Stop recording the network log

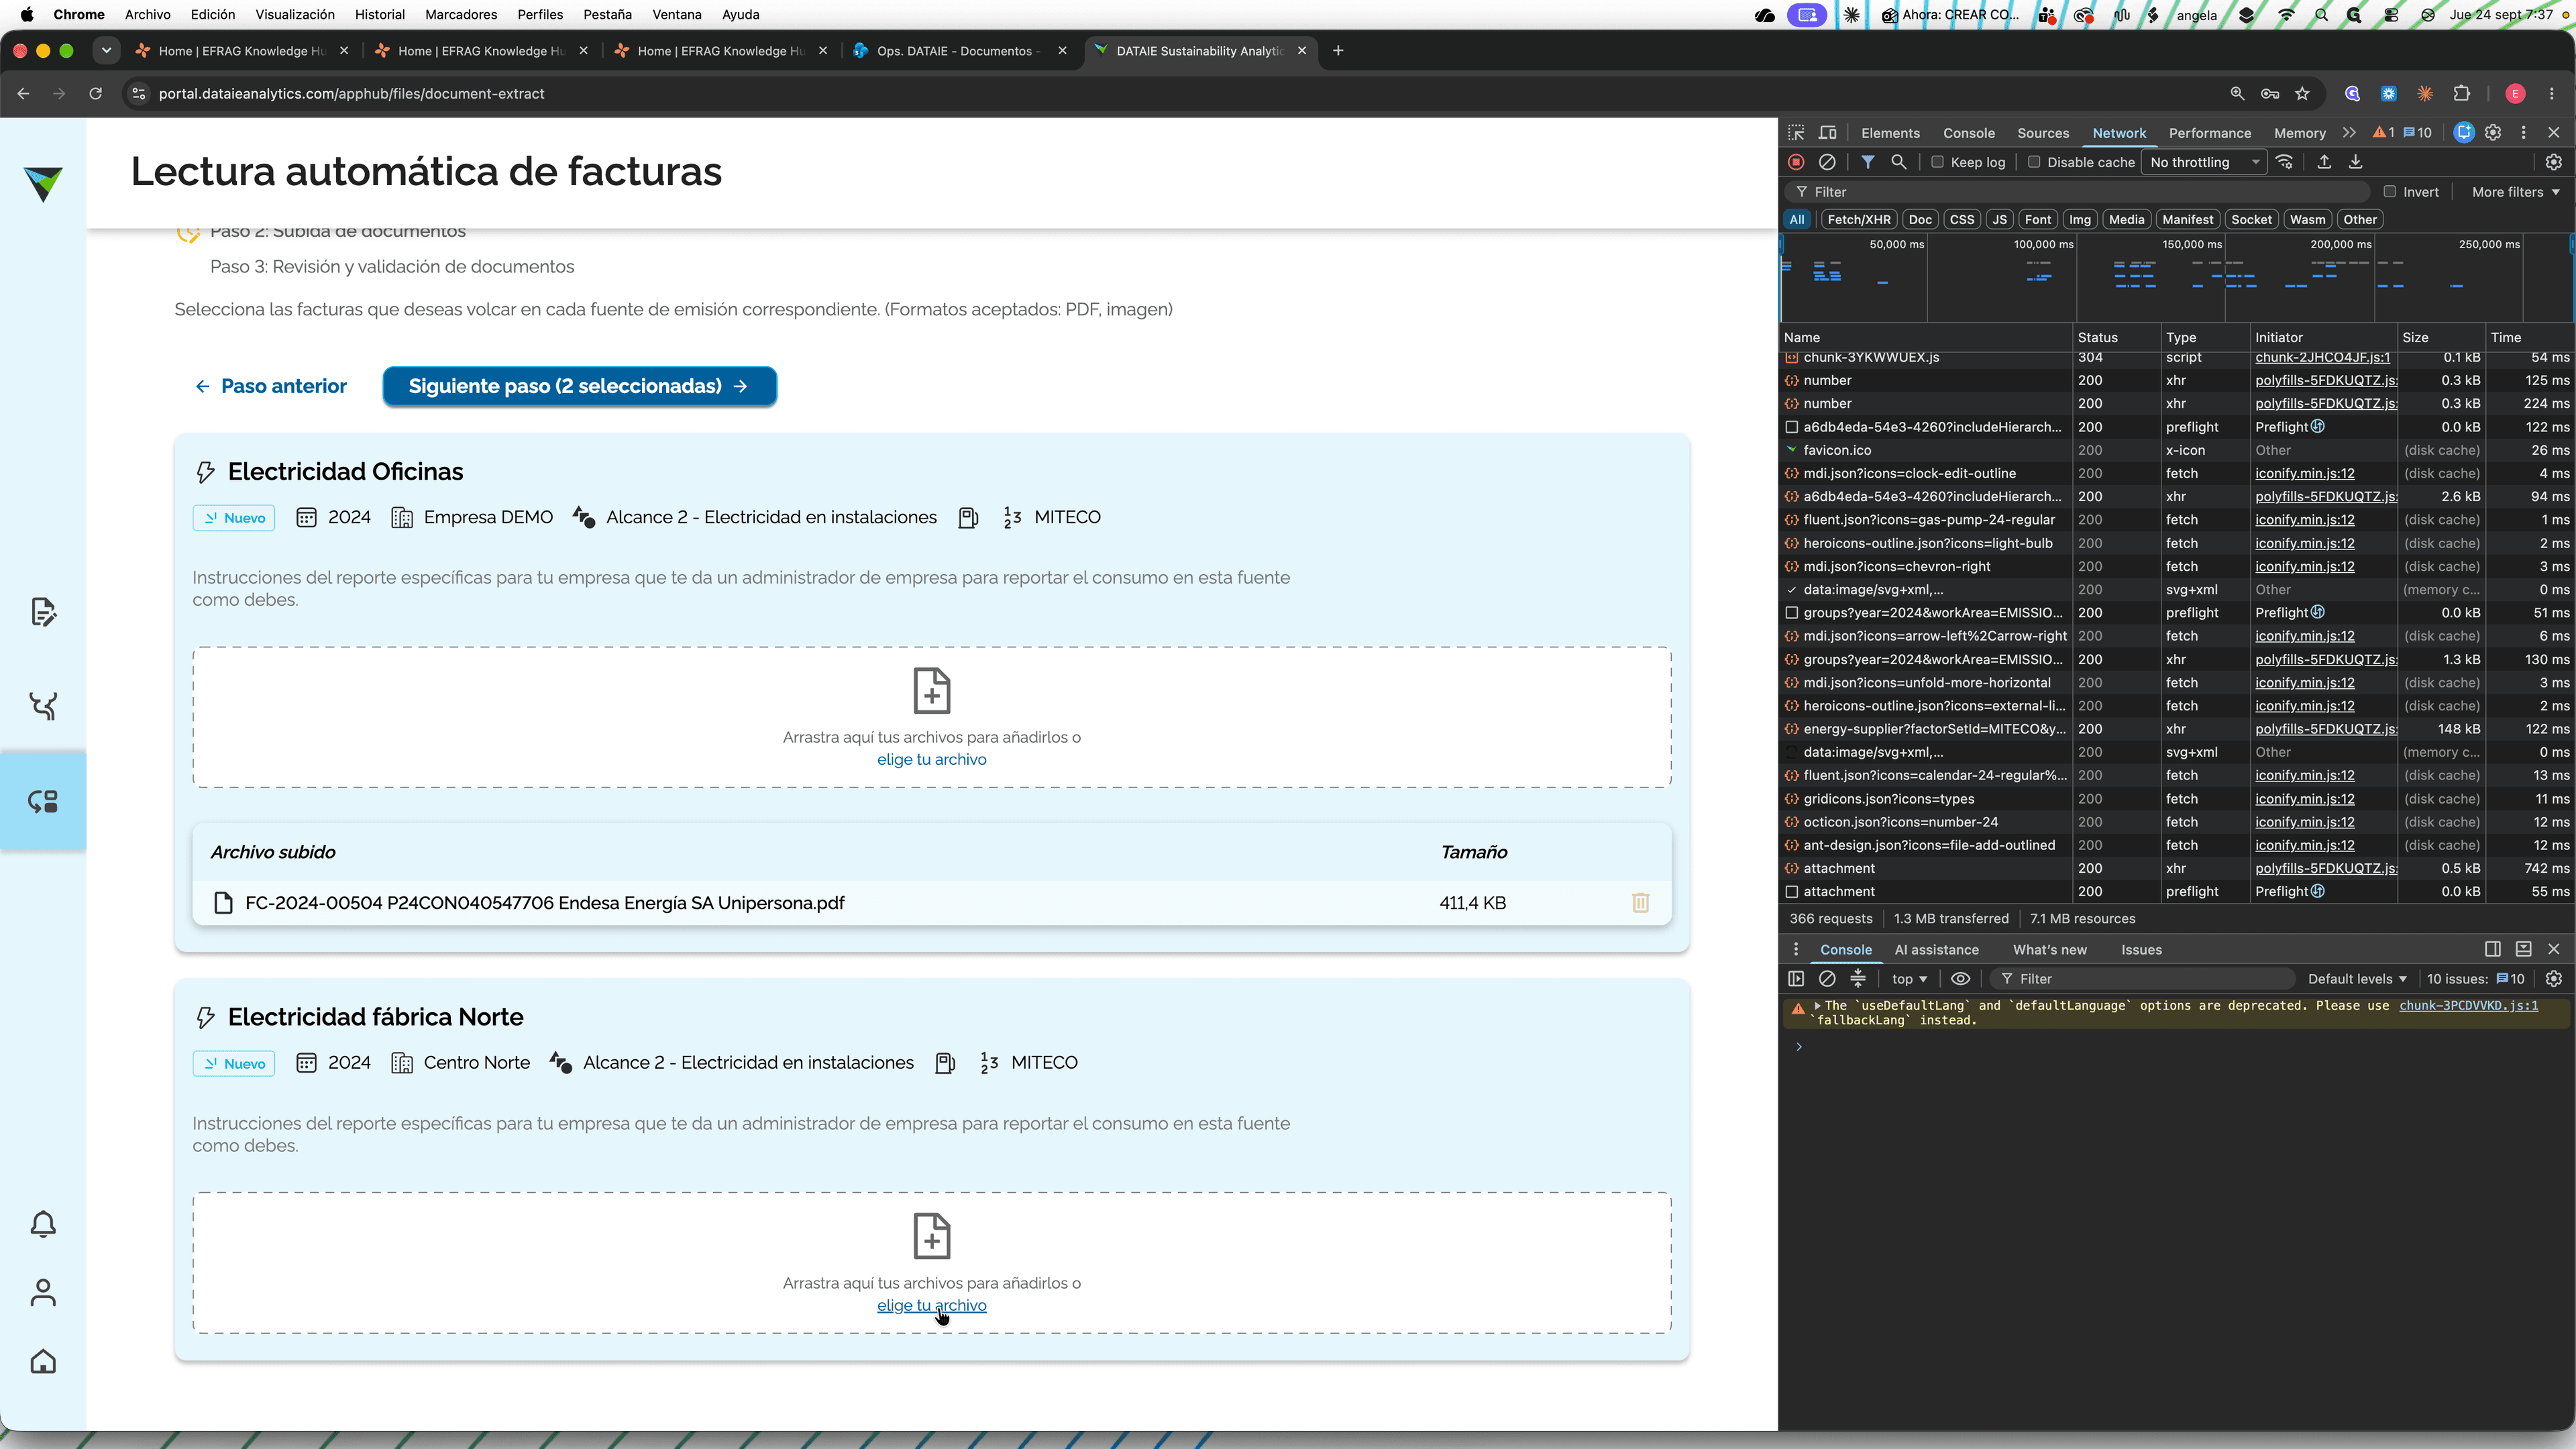pos(1797,162)
